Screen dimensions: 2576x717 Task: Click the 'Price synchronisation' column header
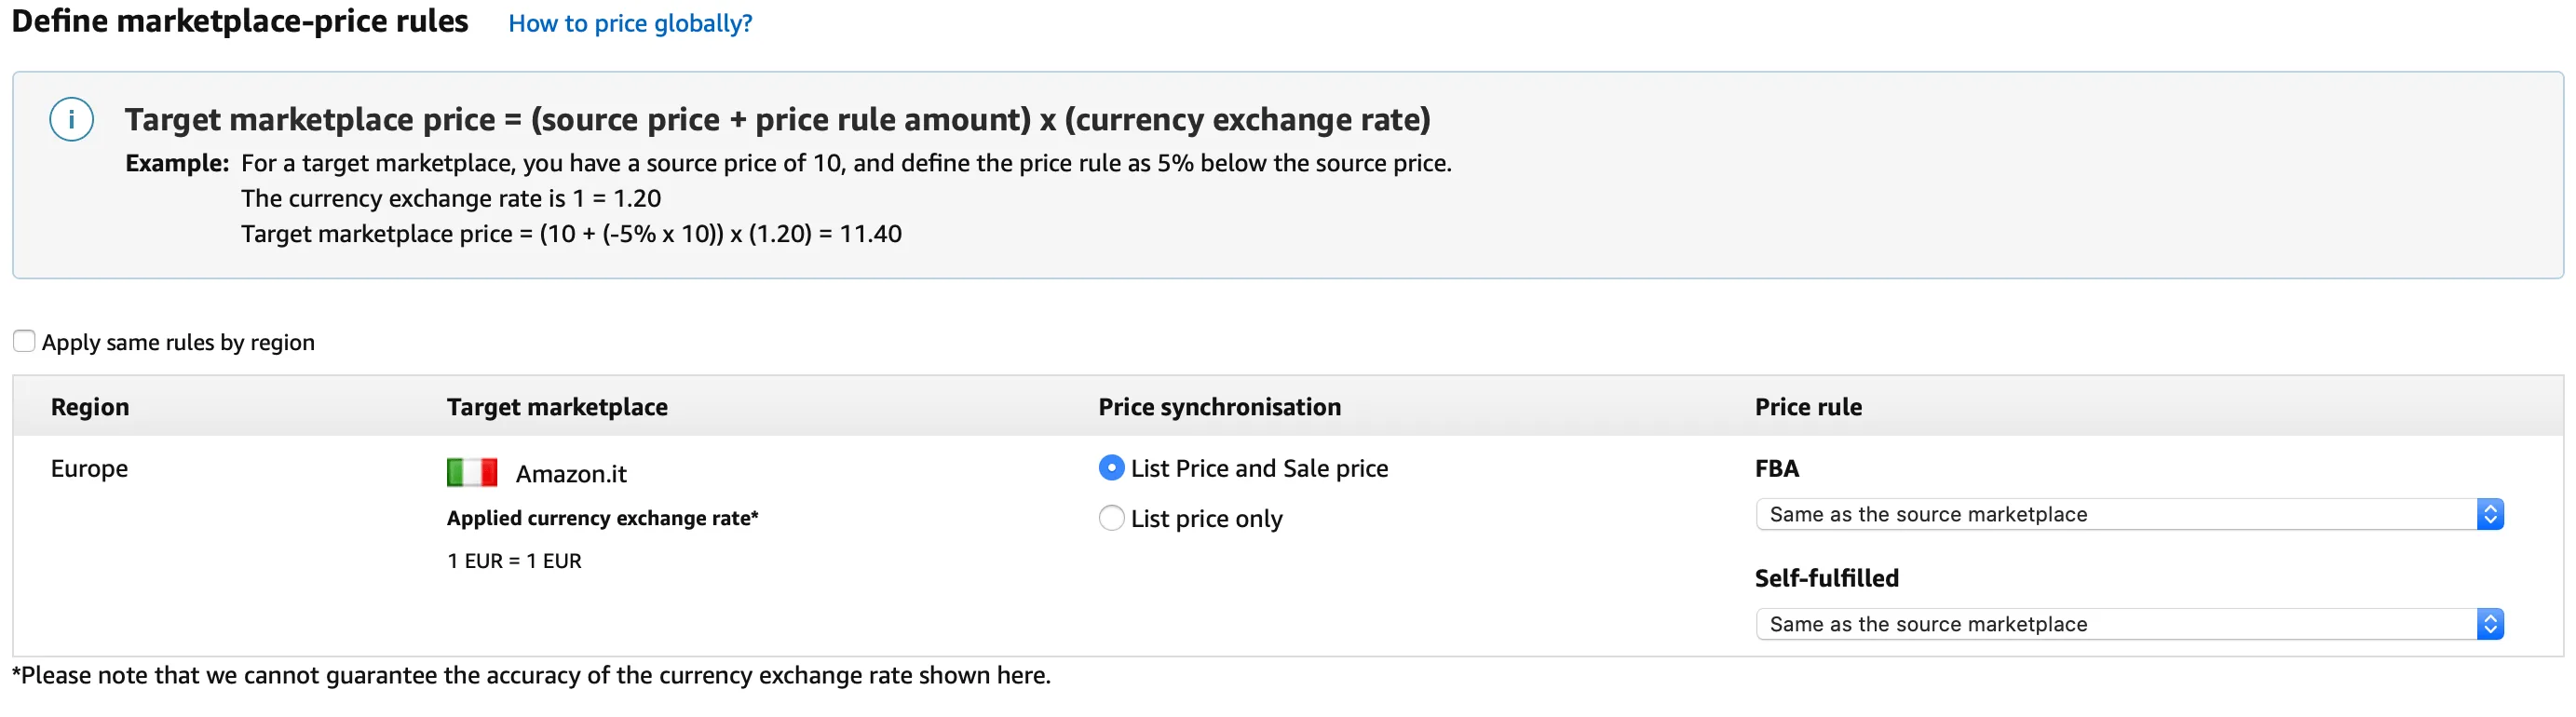tap(1219, 407)
